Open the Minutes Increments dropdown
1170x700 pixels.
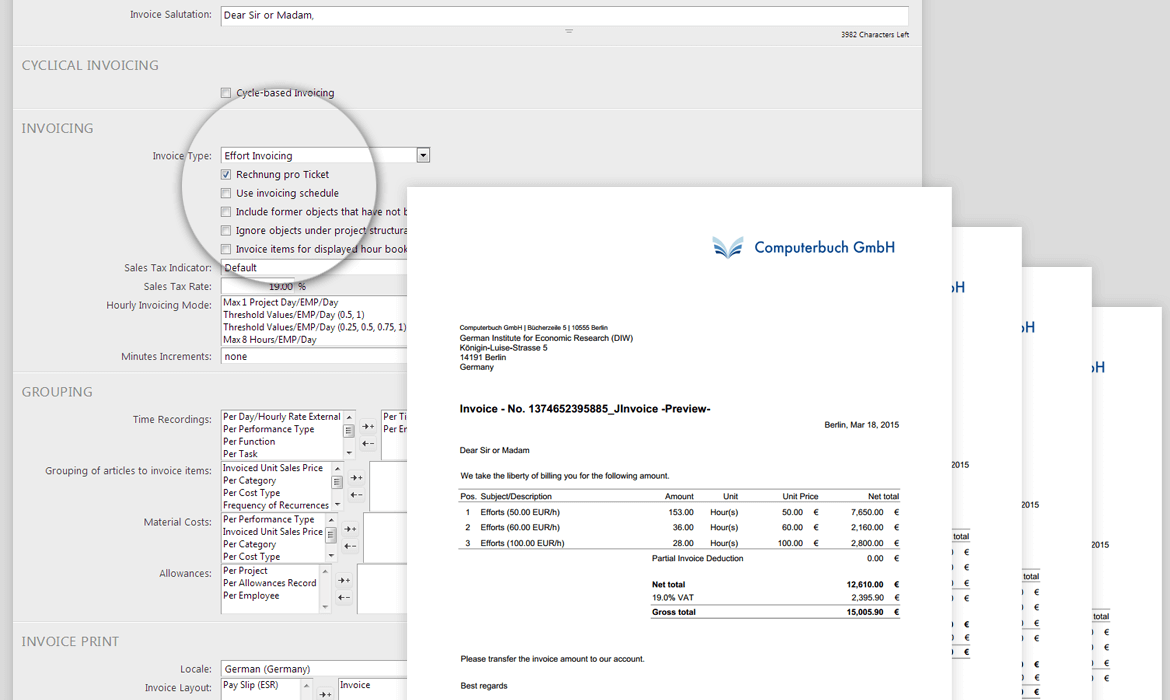(314, 357)
